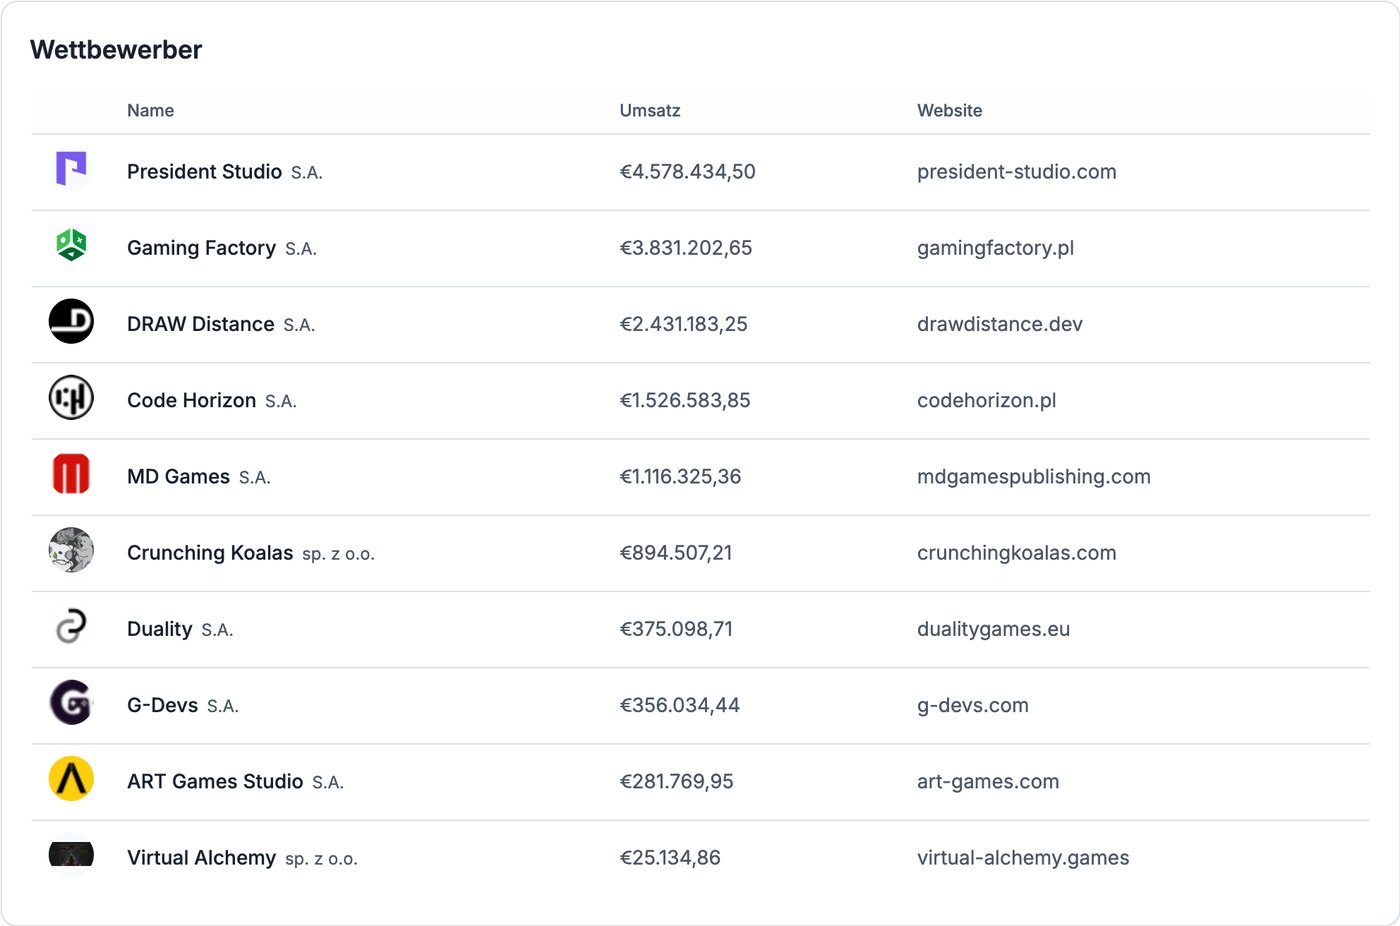Open the Crunching Koalas company name

point(210,553)
